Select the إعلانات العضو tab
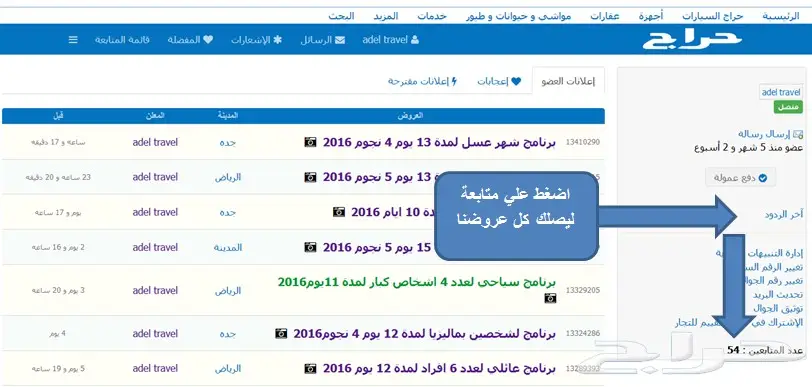Screen dimensions: 812x387 click(568, 81)
